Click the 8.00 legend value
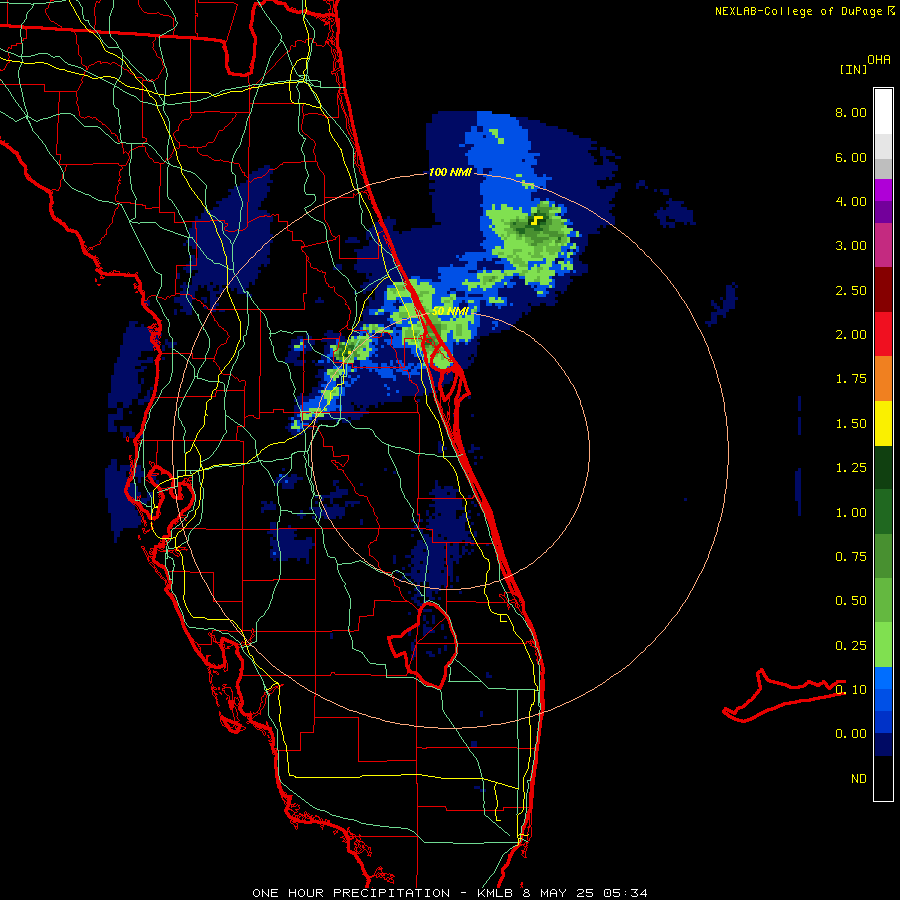Viewport: 900px width, 900px height. click(x=851, y=112)
